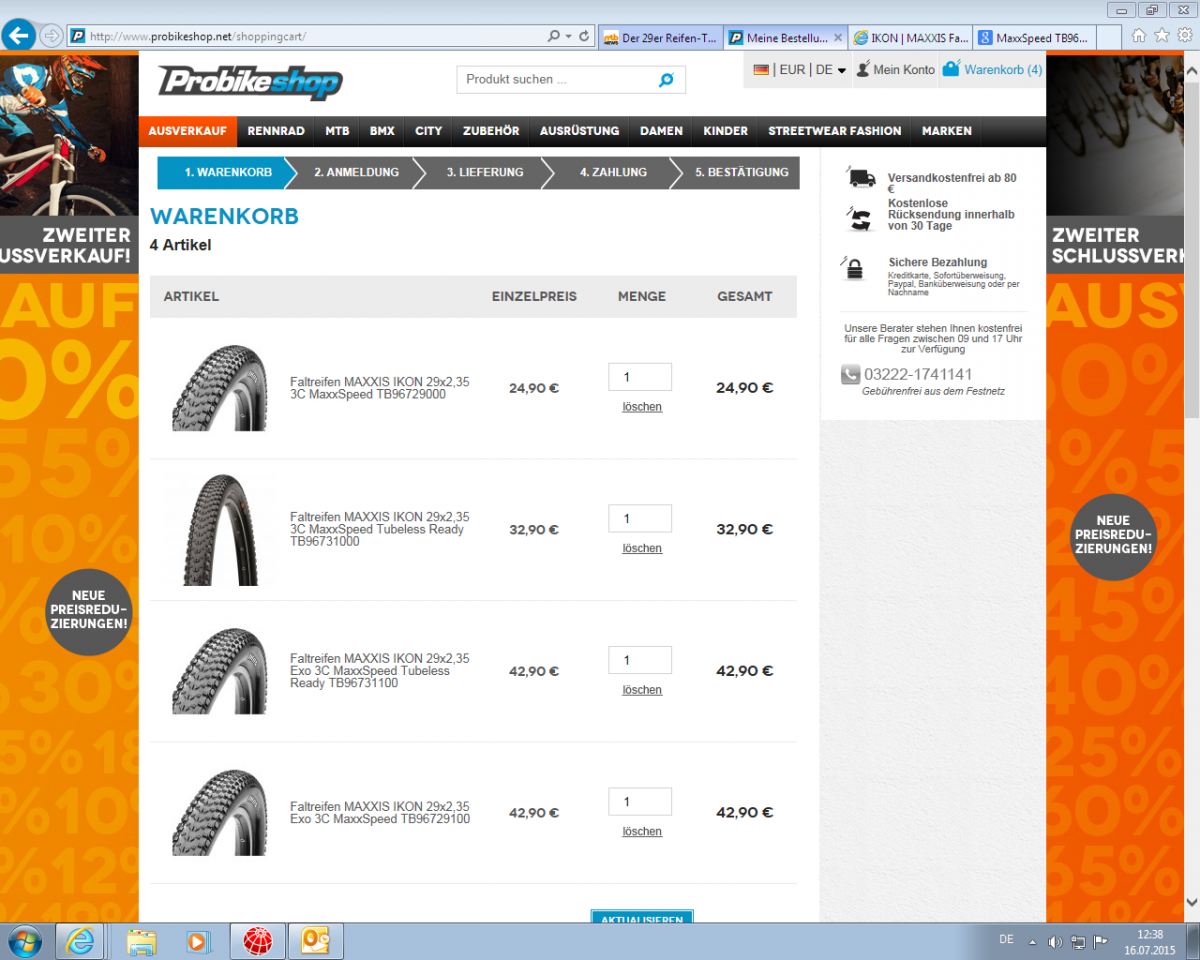
Task: Open the KINDER menu
Action: coord(725,131)
